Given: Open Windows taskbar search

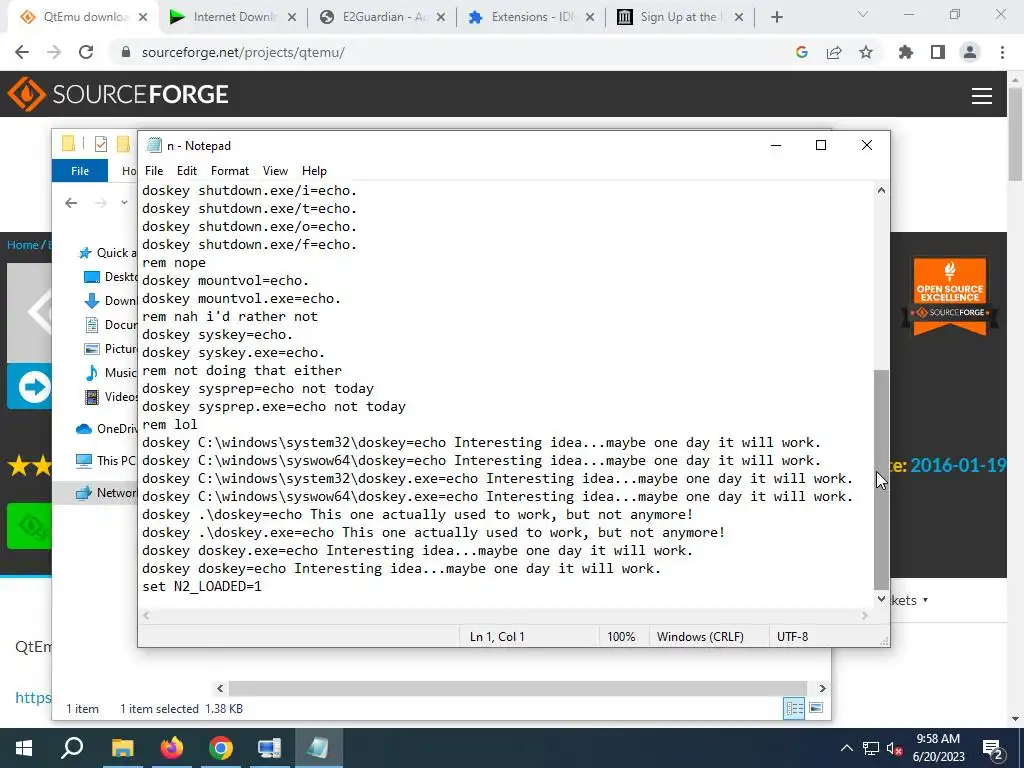Looking at the screenshot, I should pyautogui.click(x=72, y=748).
